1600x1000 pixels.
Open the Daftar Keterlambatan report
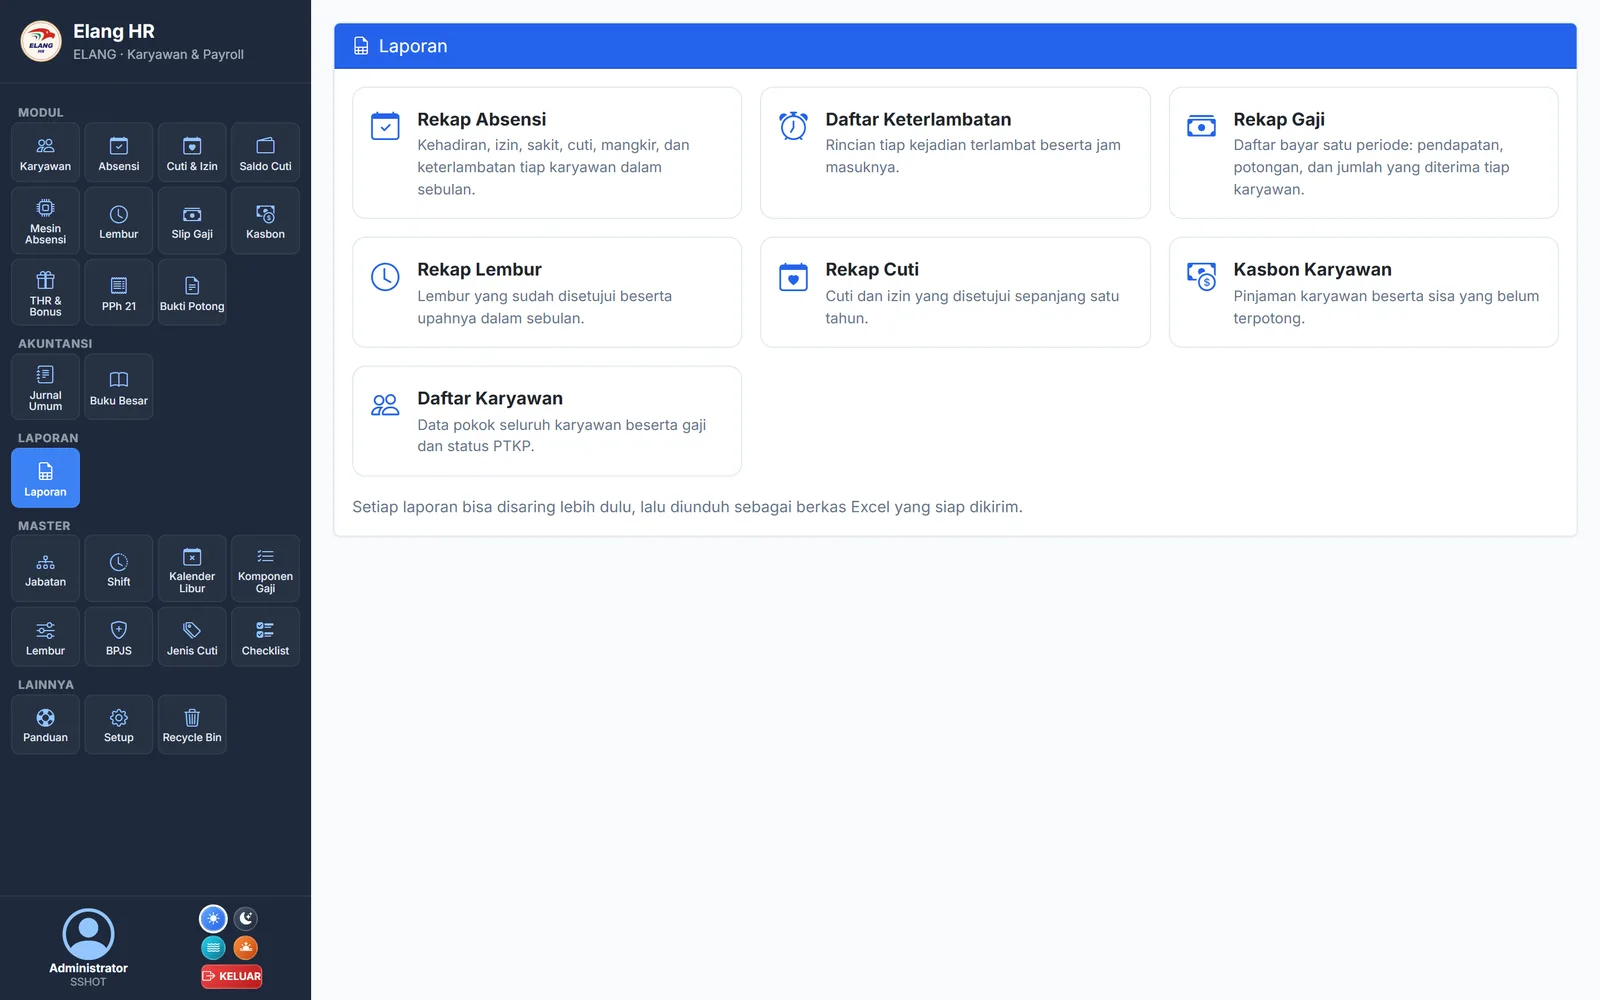pyautogui.click(x=955, y=153)
